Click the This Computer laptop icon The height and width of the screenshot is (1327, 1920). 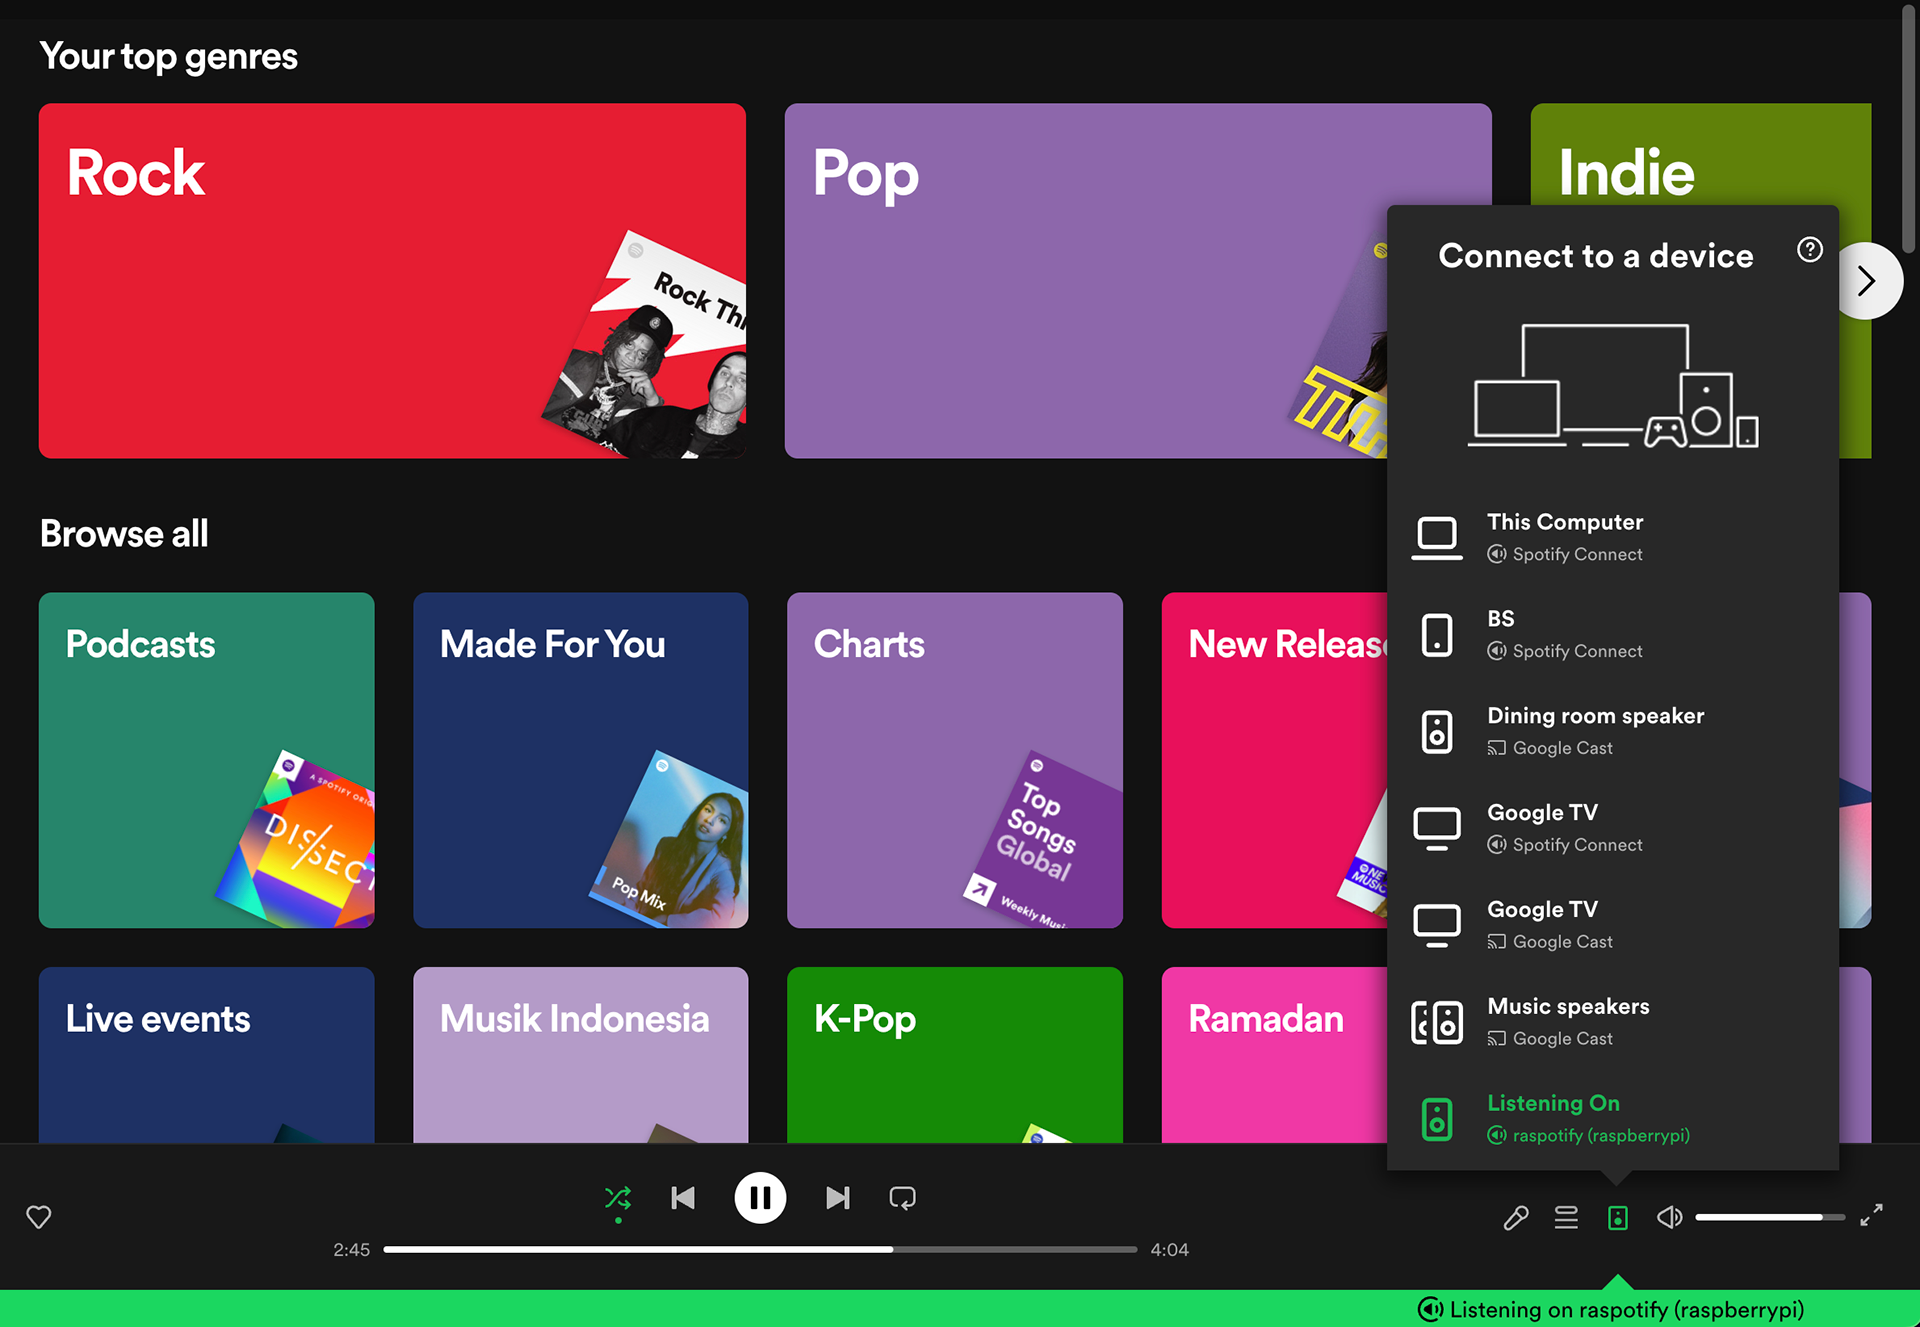tap(1437, 538)
